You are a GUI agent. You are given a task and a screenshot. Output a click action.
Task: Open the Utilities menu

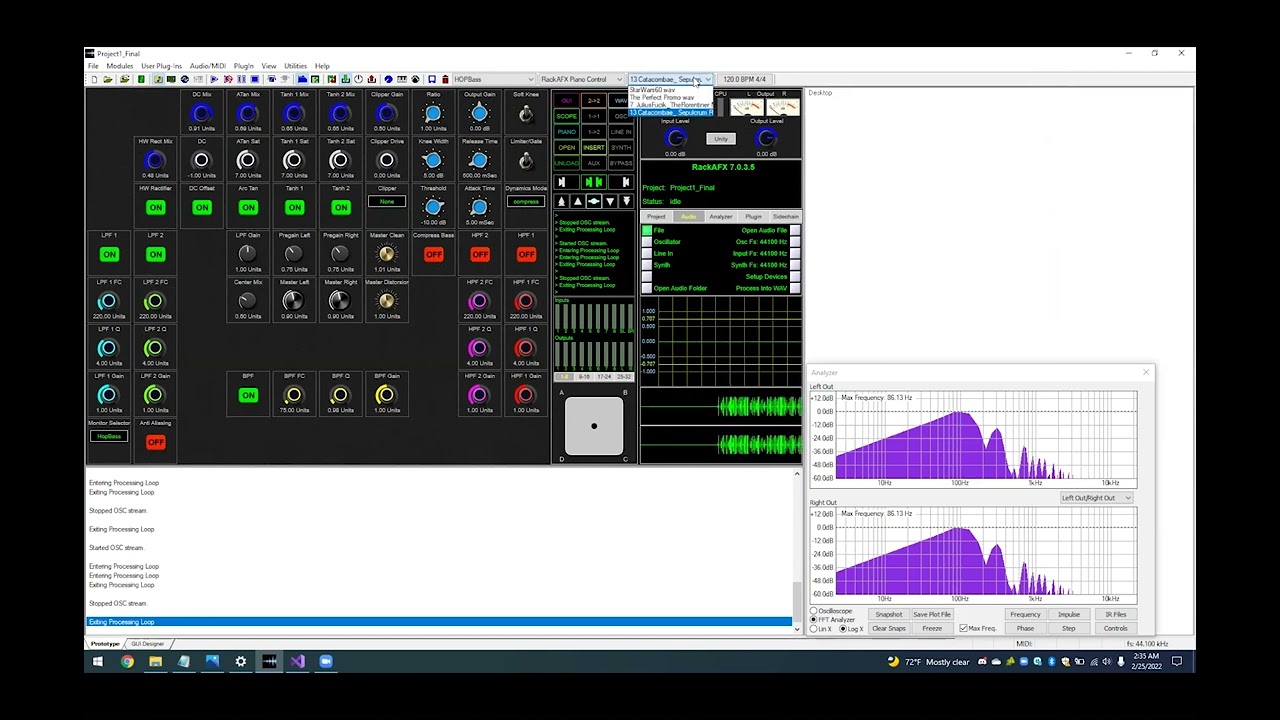point(295,66)
